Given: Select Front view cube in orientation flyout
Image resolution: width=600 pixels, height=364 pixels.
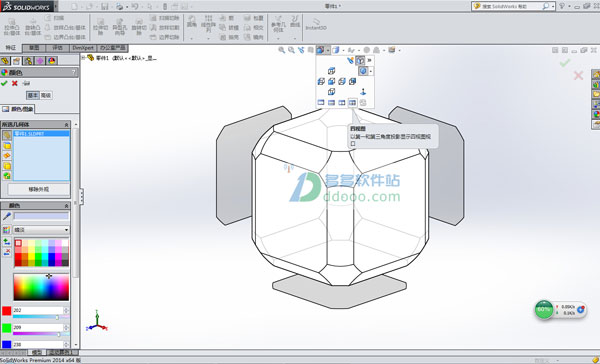Looking at the screenshot, I should pyautogui.click(x=331, y=81).
